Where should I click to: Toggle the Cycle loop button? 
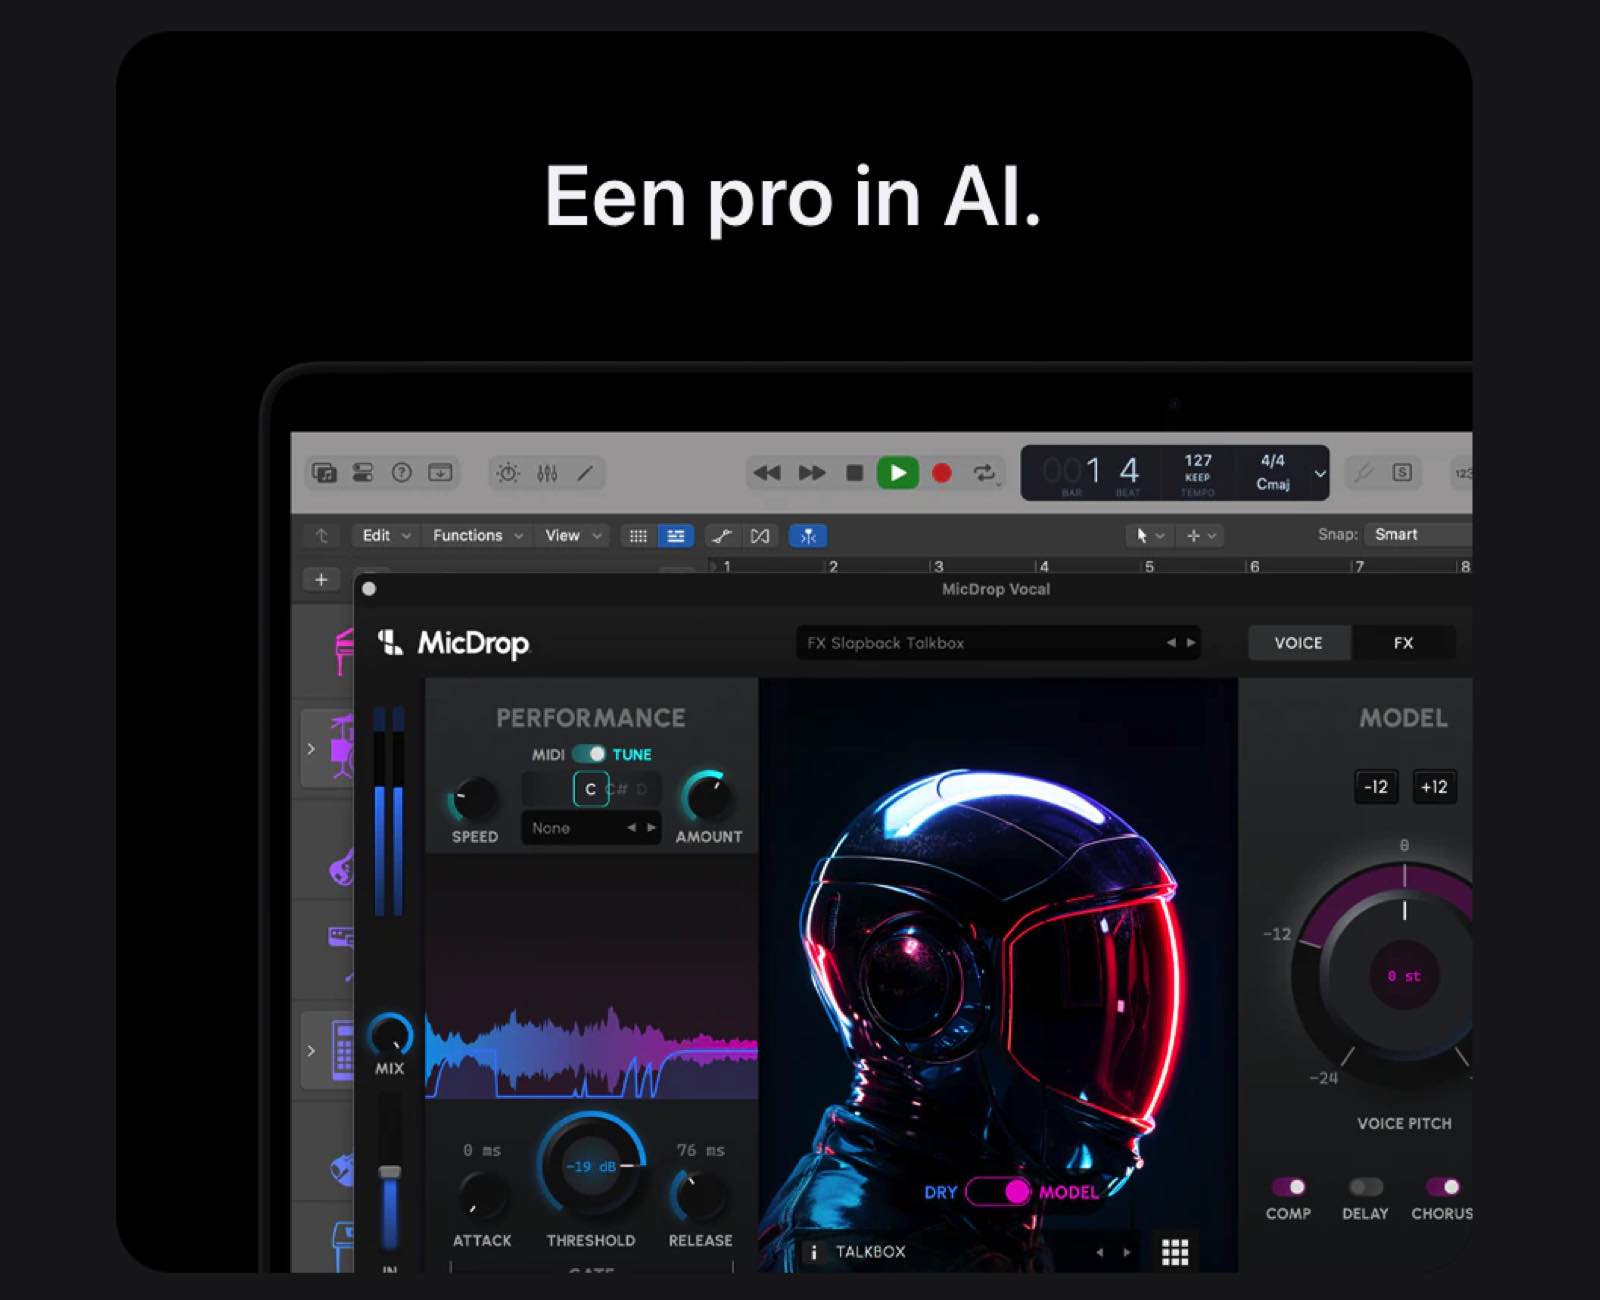985,473
